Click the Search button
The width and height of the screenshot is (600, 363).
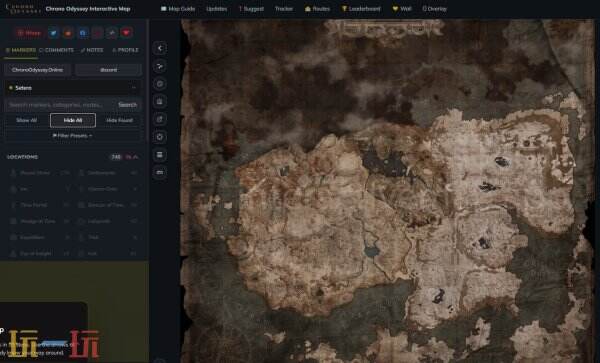pyautogui.click(x=128, y=105)
